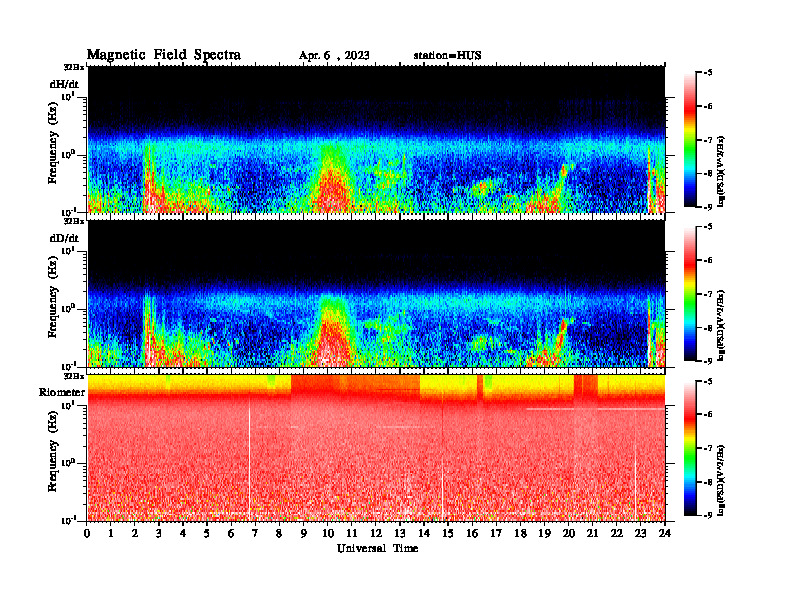Click the "10" hour tick label

click(x=328, y=533)
